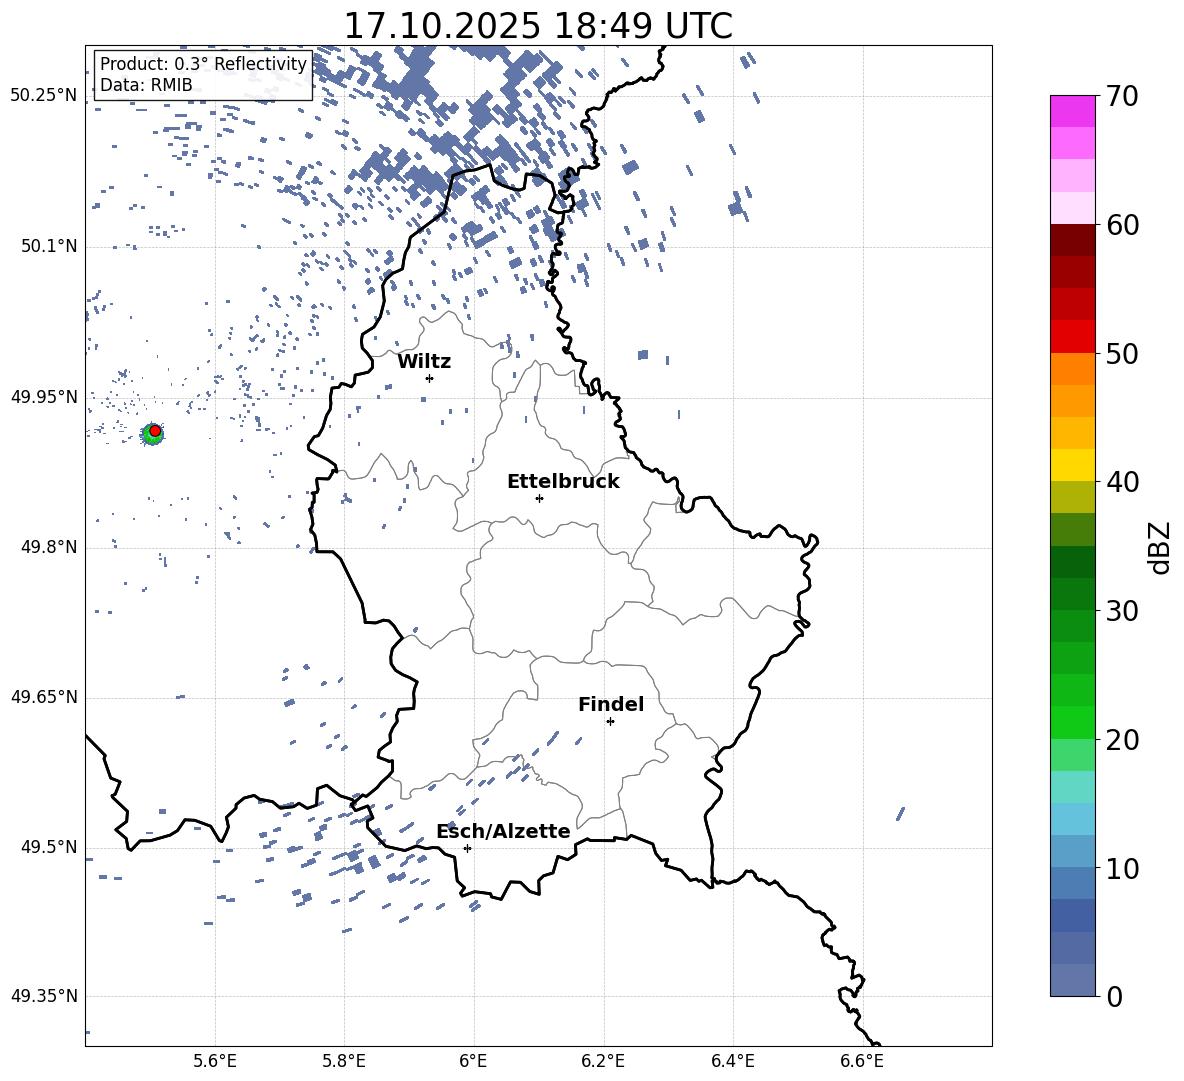Click the Findel city label
This screenshot has height=1081, width=1184.
tap(611, 704)
